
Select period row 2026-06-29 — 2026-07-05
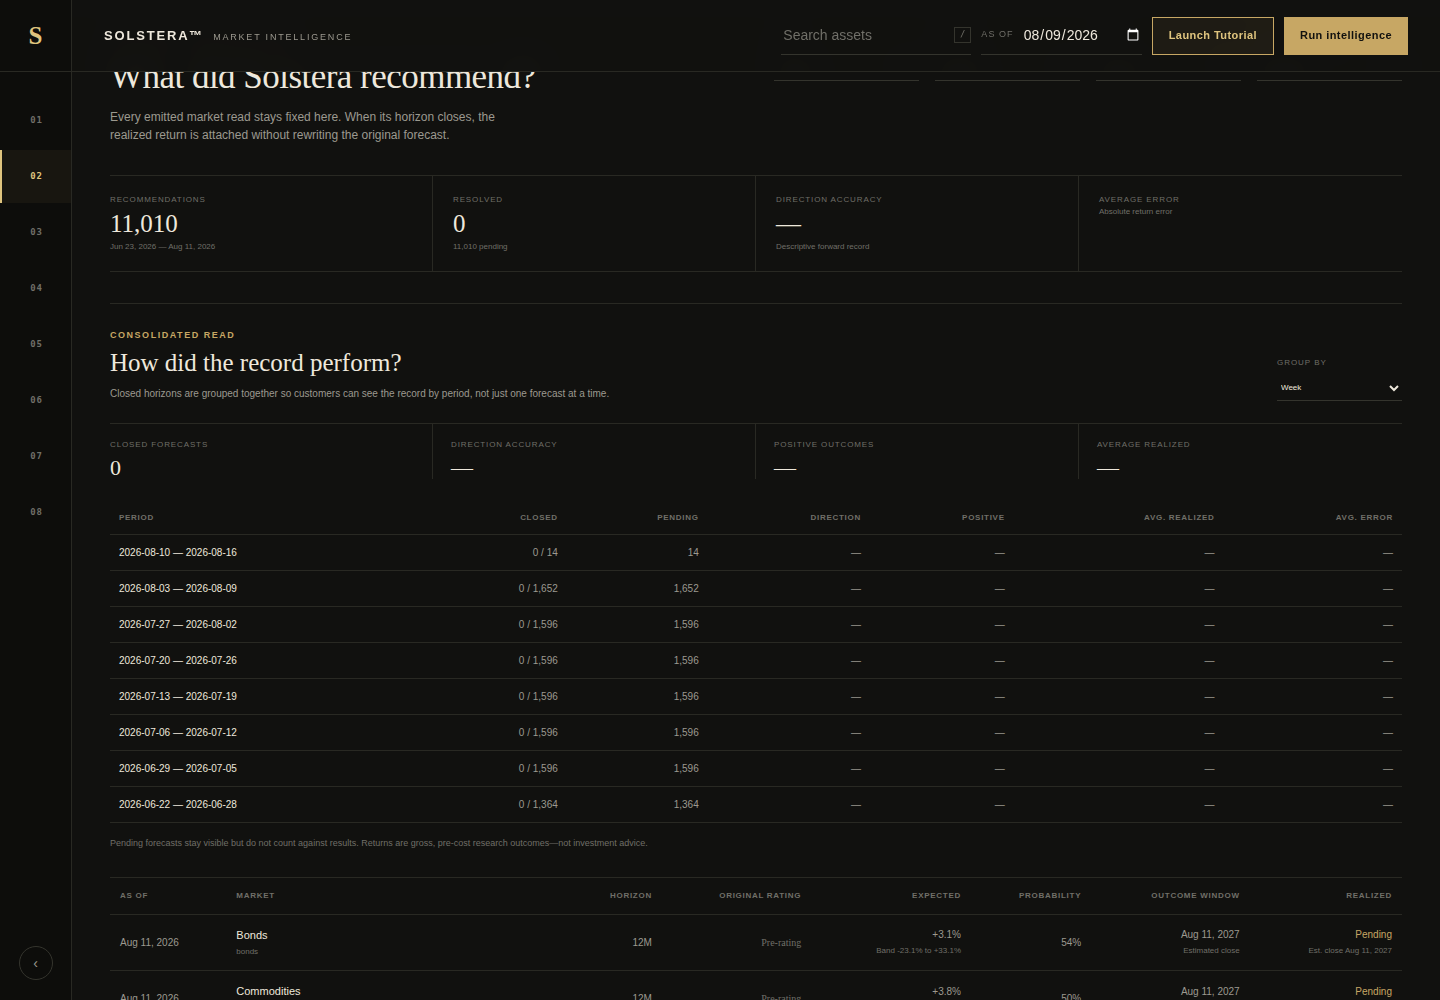click(756, 769)
